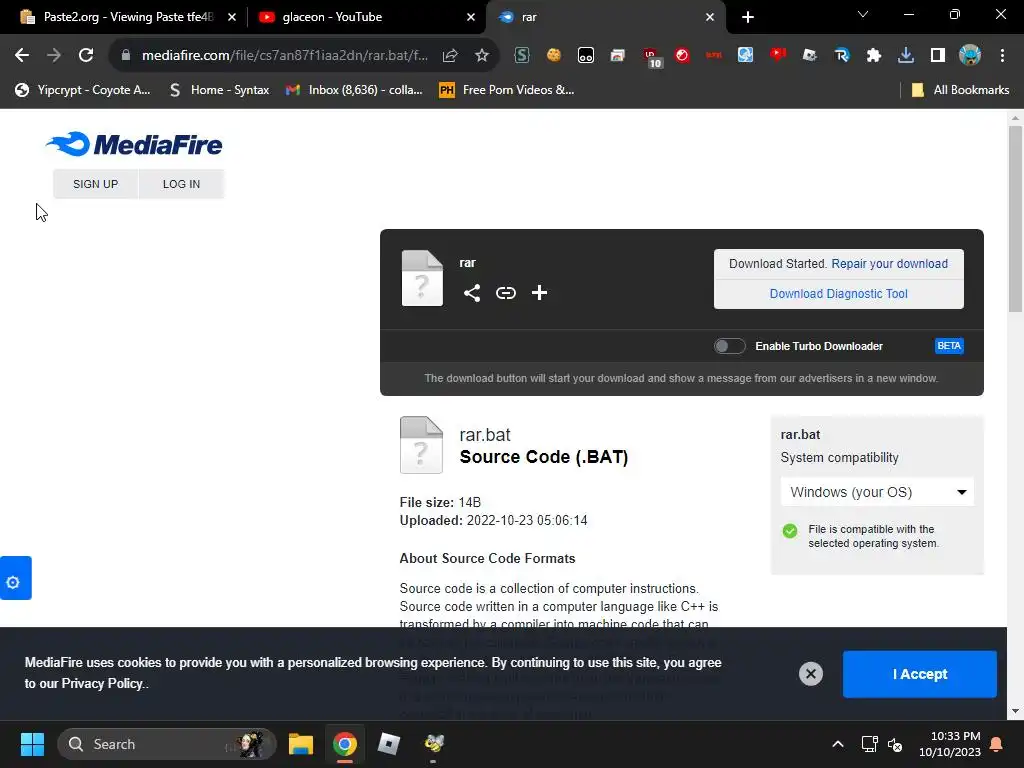Click the plus icon to add file
This screenshot has width=1024, height=768.
(x=539, y=293)
